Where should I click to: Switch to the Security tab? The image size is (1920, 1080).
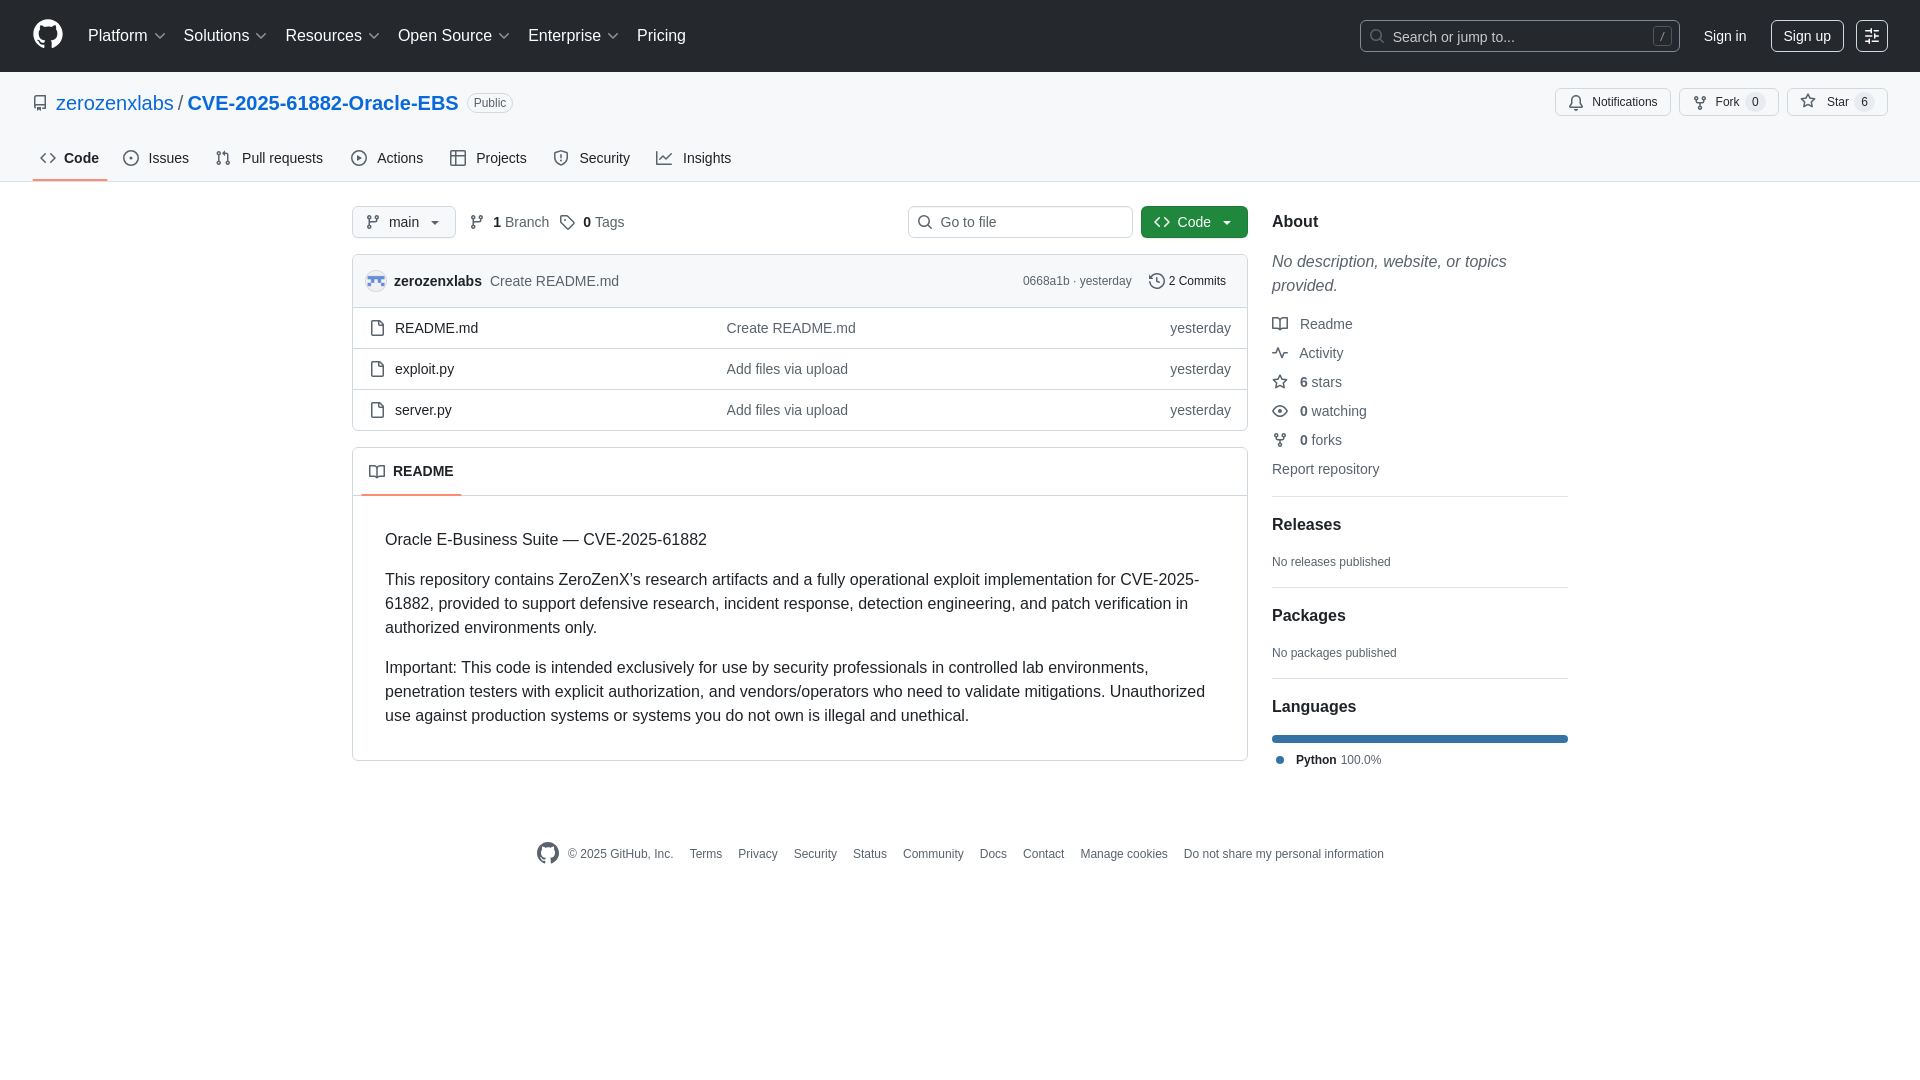tap(591, 158)
